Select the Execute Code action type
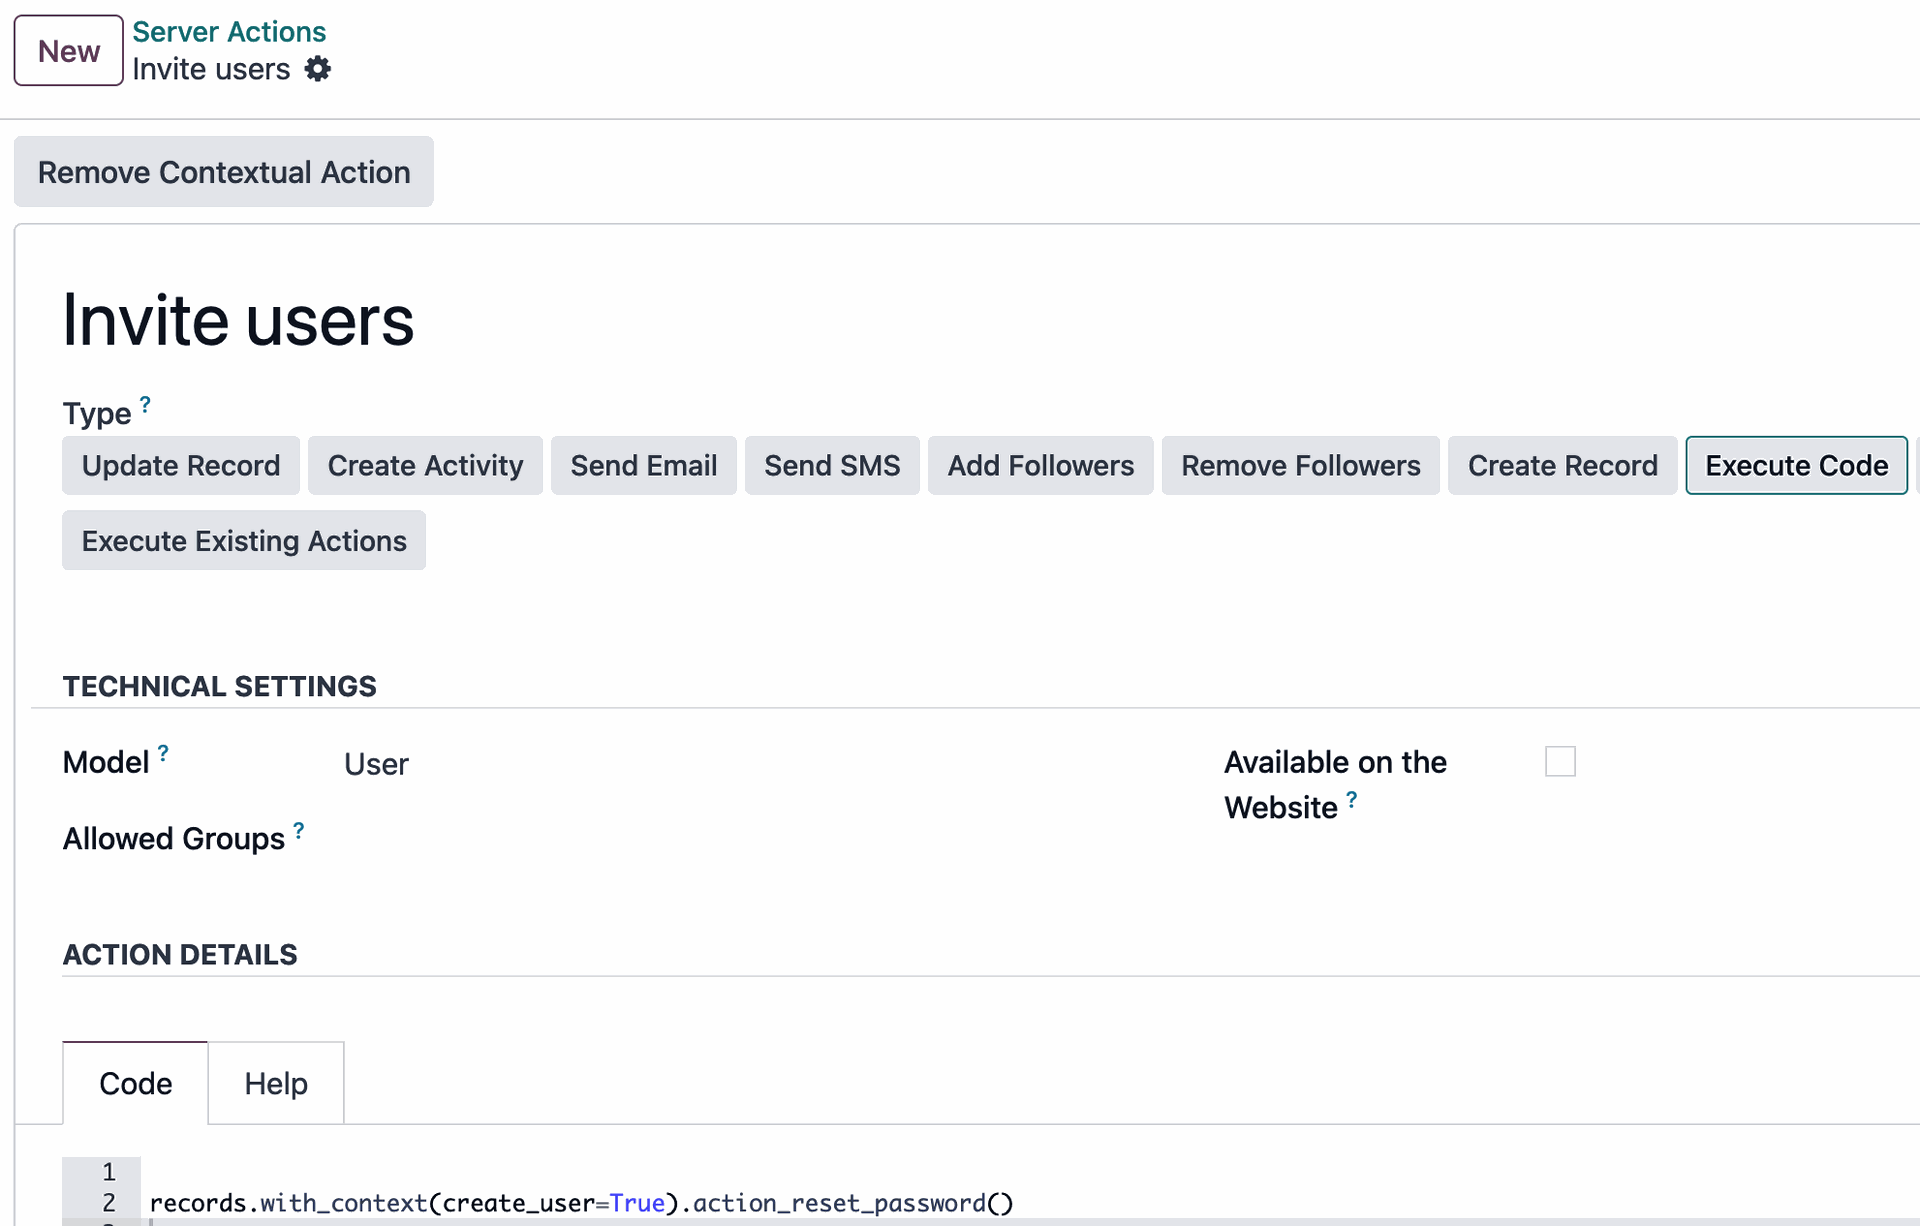The width and height of the screenshot is (1920, 1226). [x=1797, y=465]
